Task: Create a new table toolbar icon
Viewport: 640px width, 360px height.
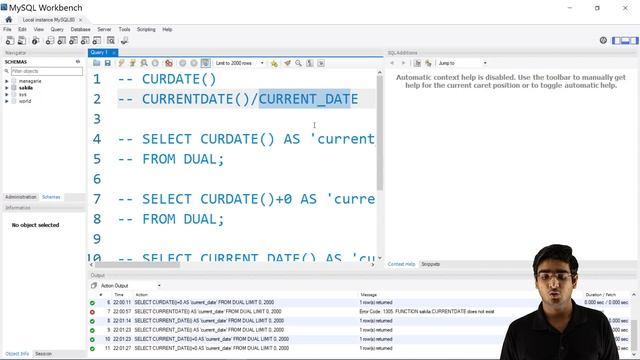Action: (61, 40)
